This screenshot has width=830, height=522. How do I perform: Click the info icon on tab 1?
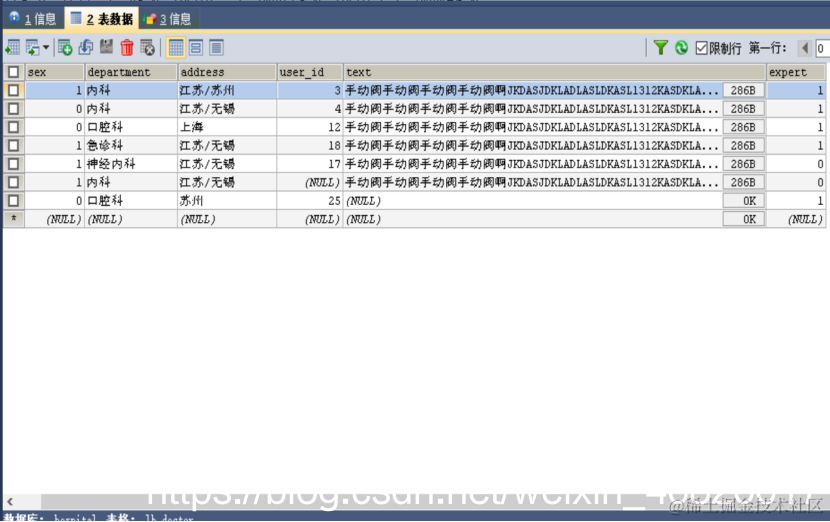click(x=14, y=17)
